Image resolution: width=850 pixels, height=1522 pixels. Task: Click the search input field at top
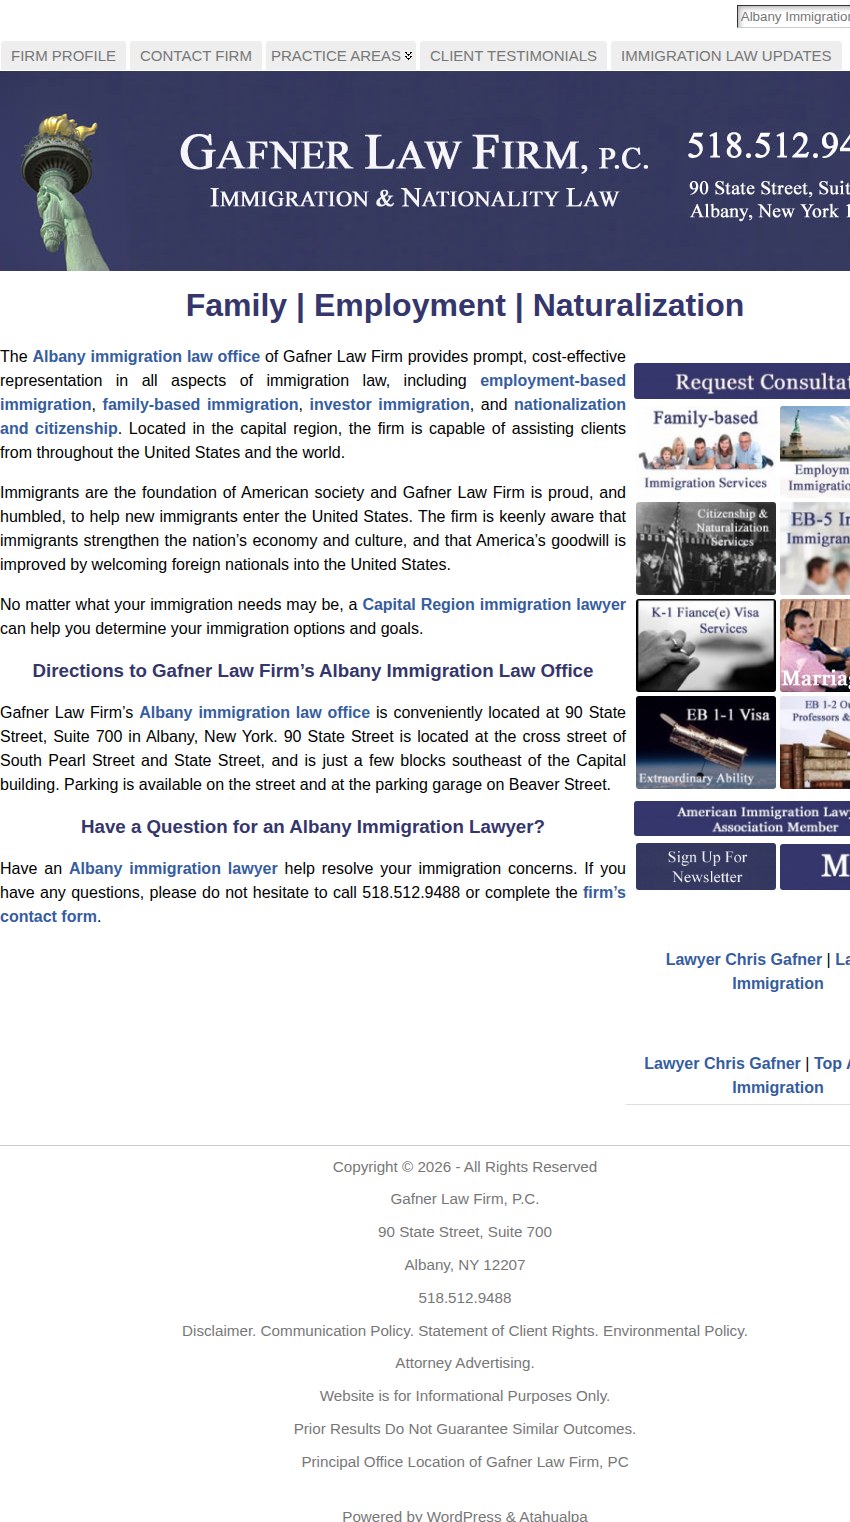coord(794,17)
